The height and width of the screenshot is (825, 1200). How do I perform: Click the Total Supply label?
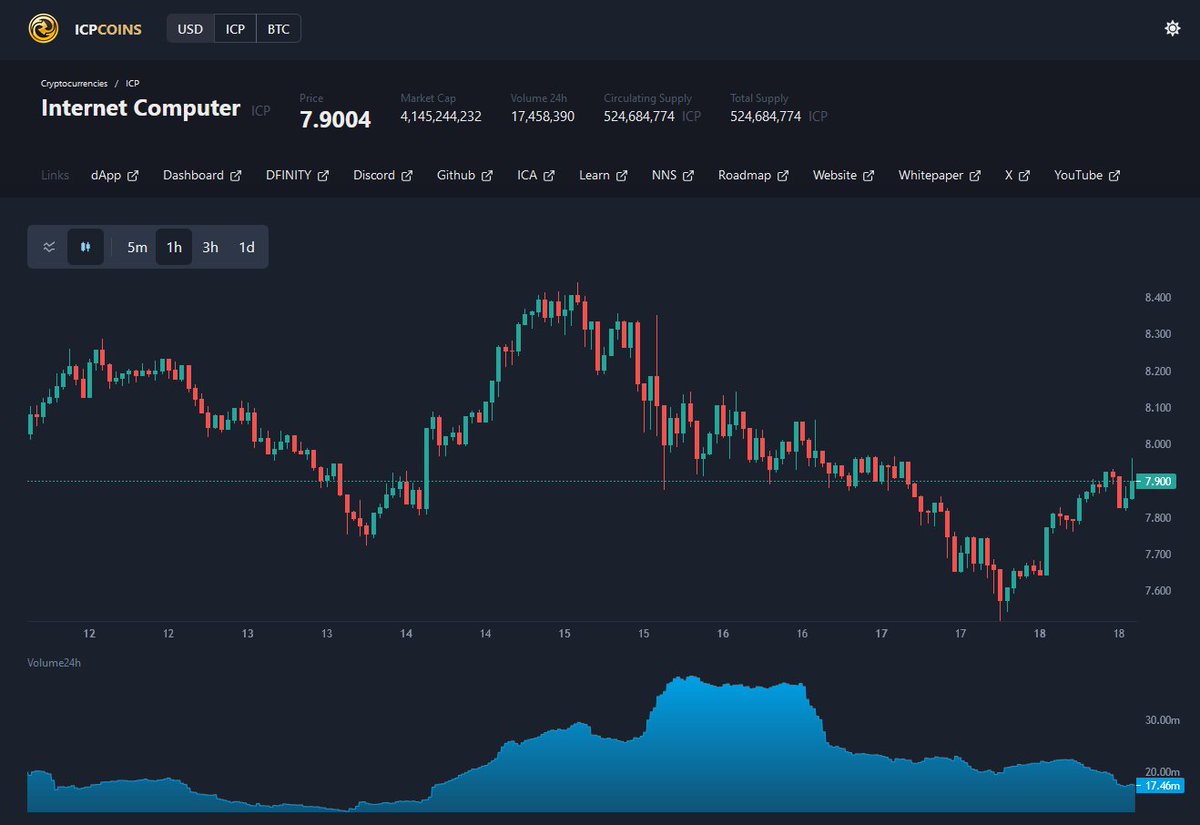pos(759,99)
